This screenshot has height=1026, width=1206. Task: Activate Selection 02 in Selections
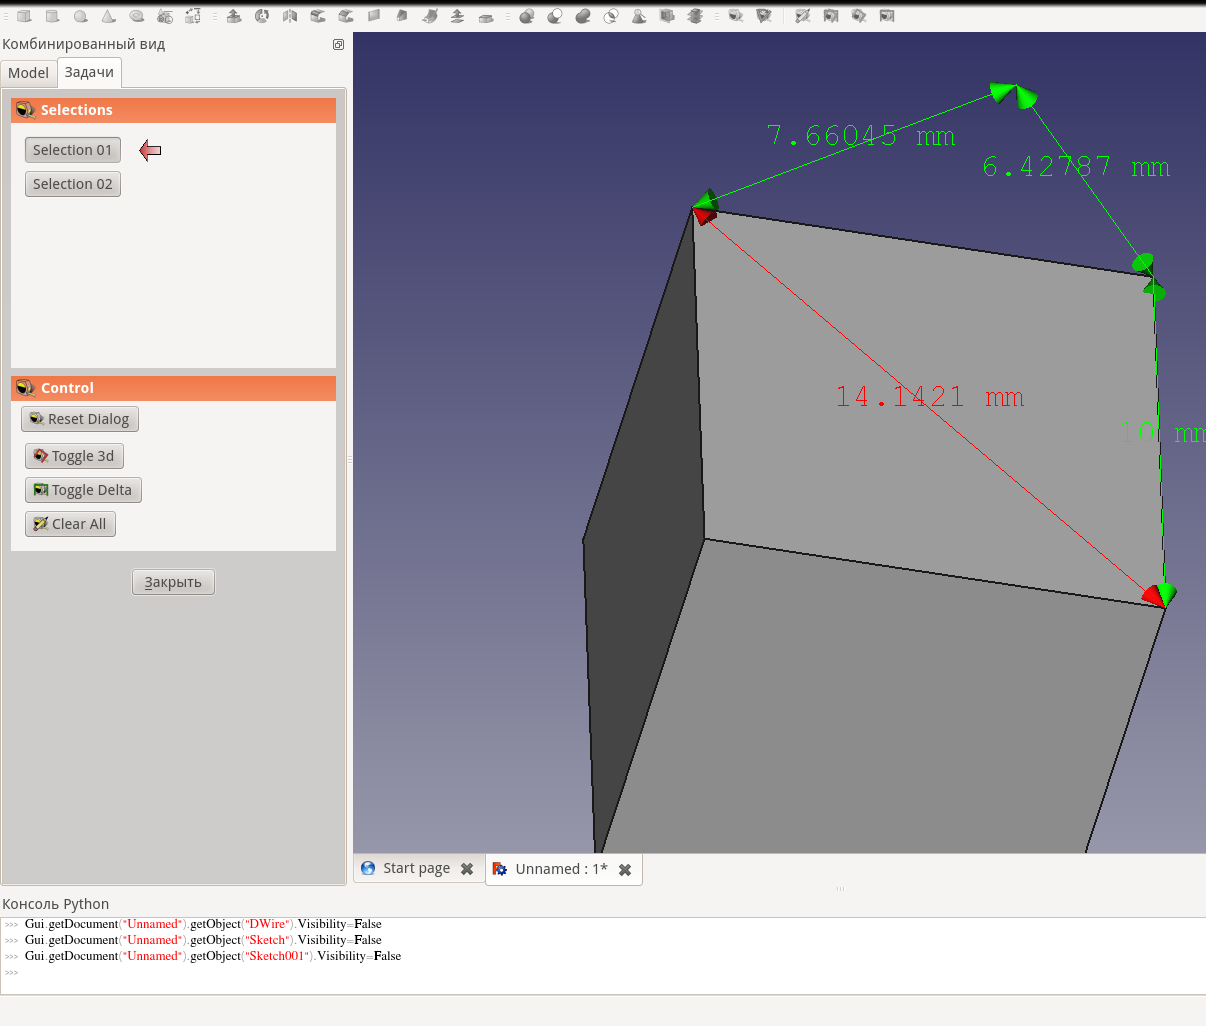point(72,183)
